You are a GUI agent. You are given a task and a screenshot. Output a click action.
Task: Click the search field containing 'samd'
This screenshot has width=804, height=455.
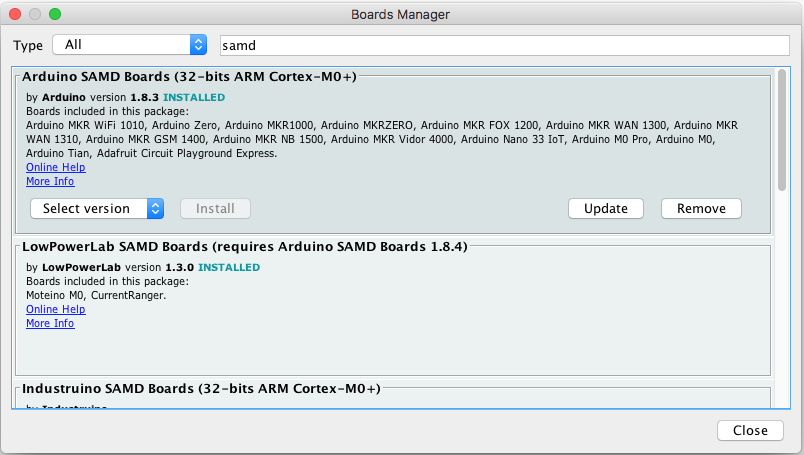click(505, 45)
